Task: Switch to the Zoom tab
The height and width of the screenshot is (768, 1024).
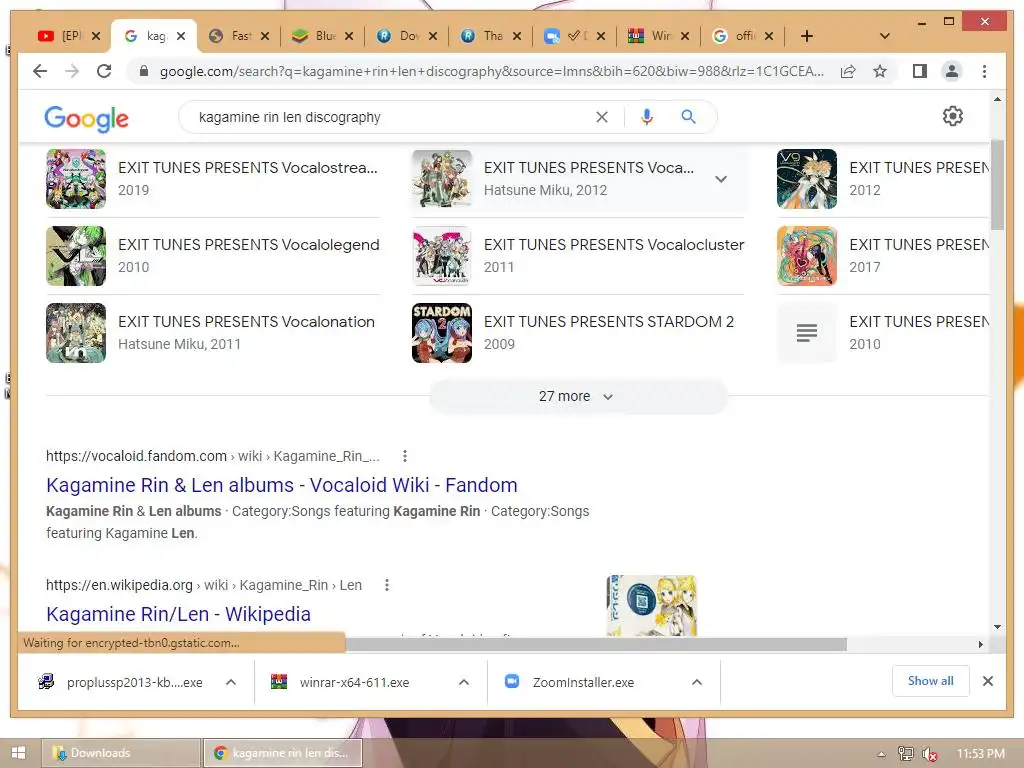Action: tap(575, 36)
